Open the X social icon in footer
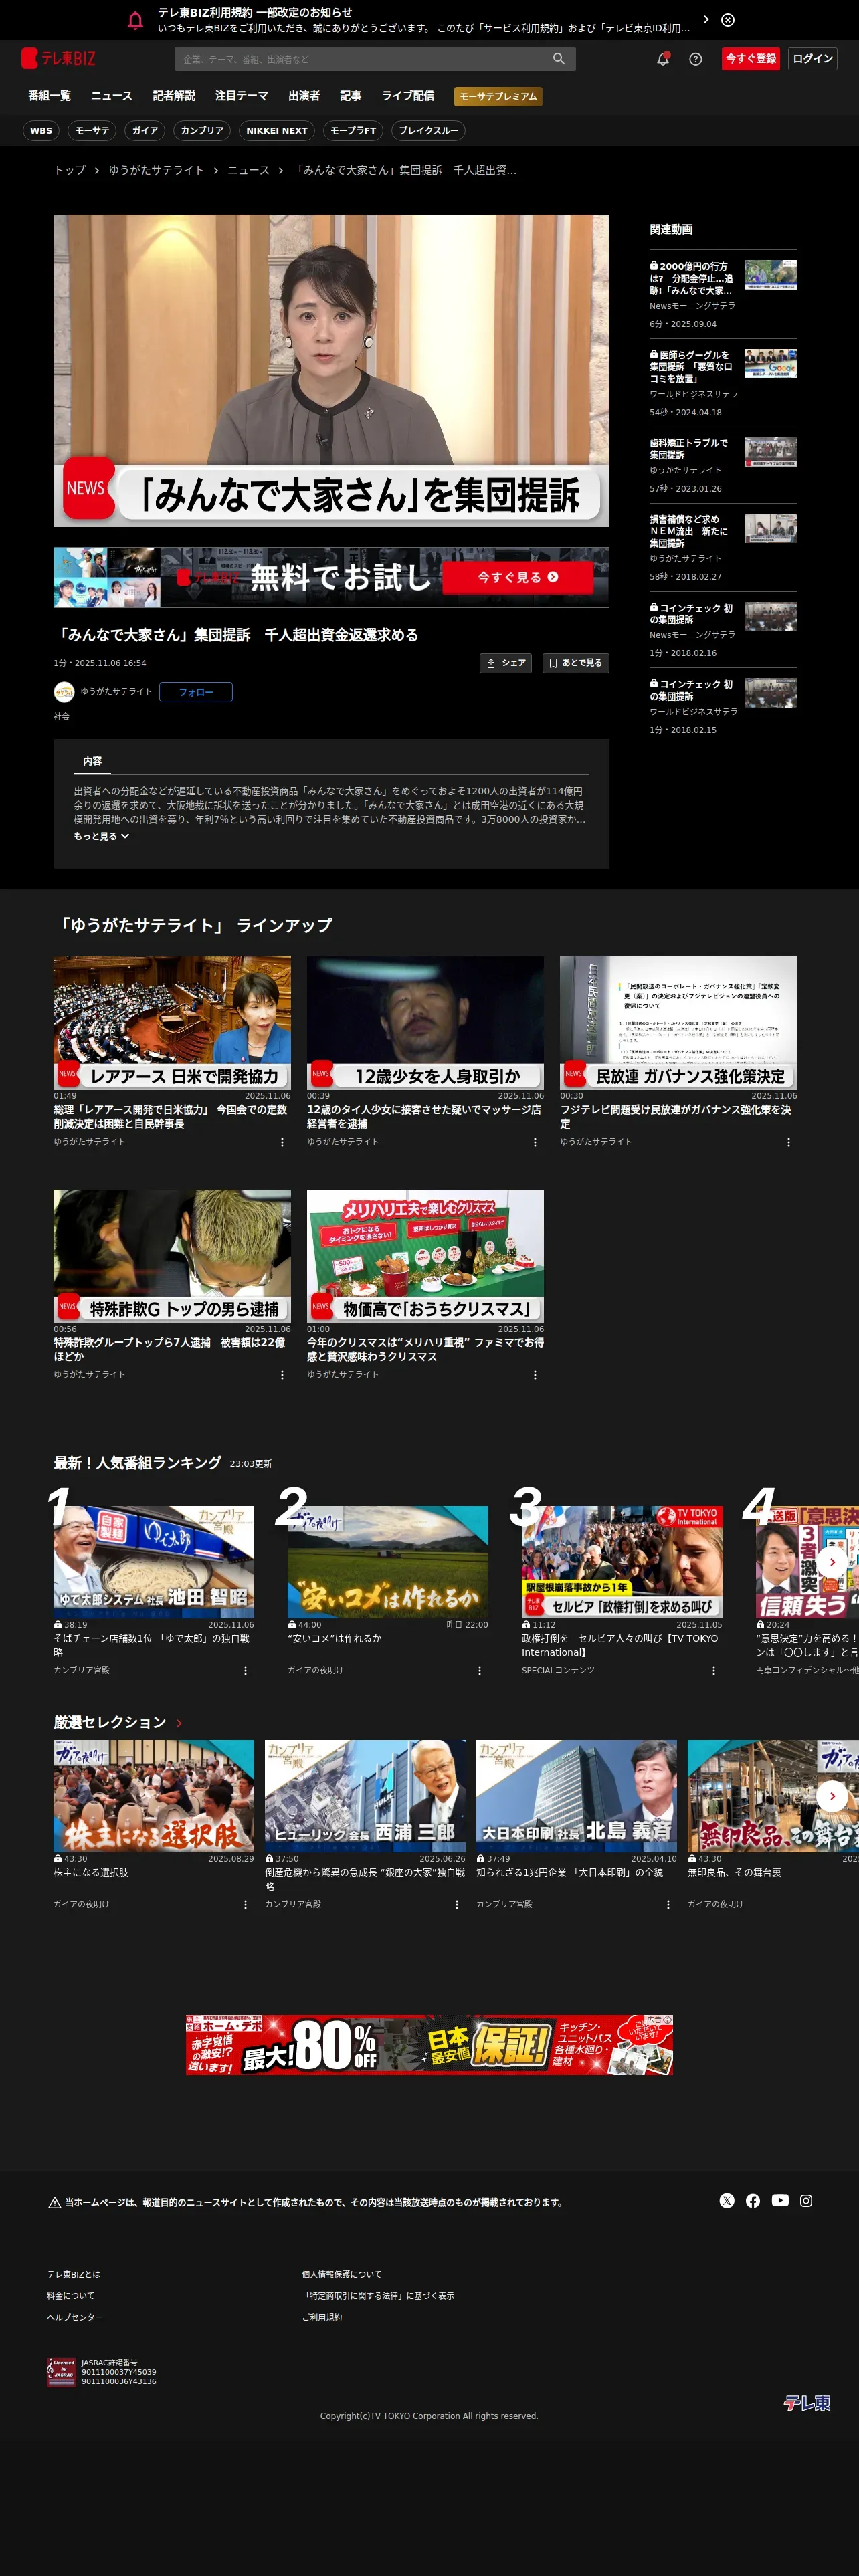Viewport: 859px width, 2576px height. [x=727, y=2201]
